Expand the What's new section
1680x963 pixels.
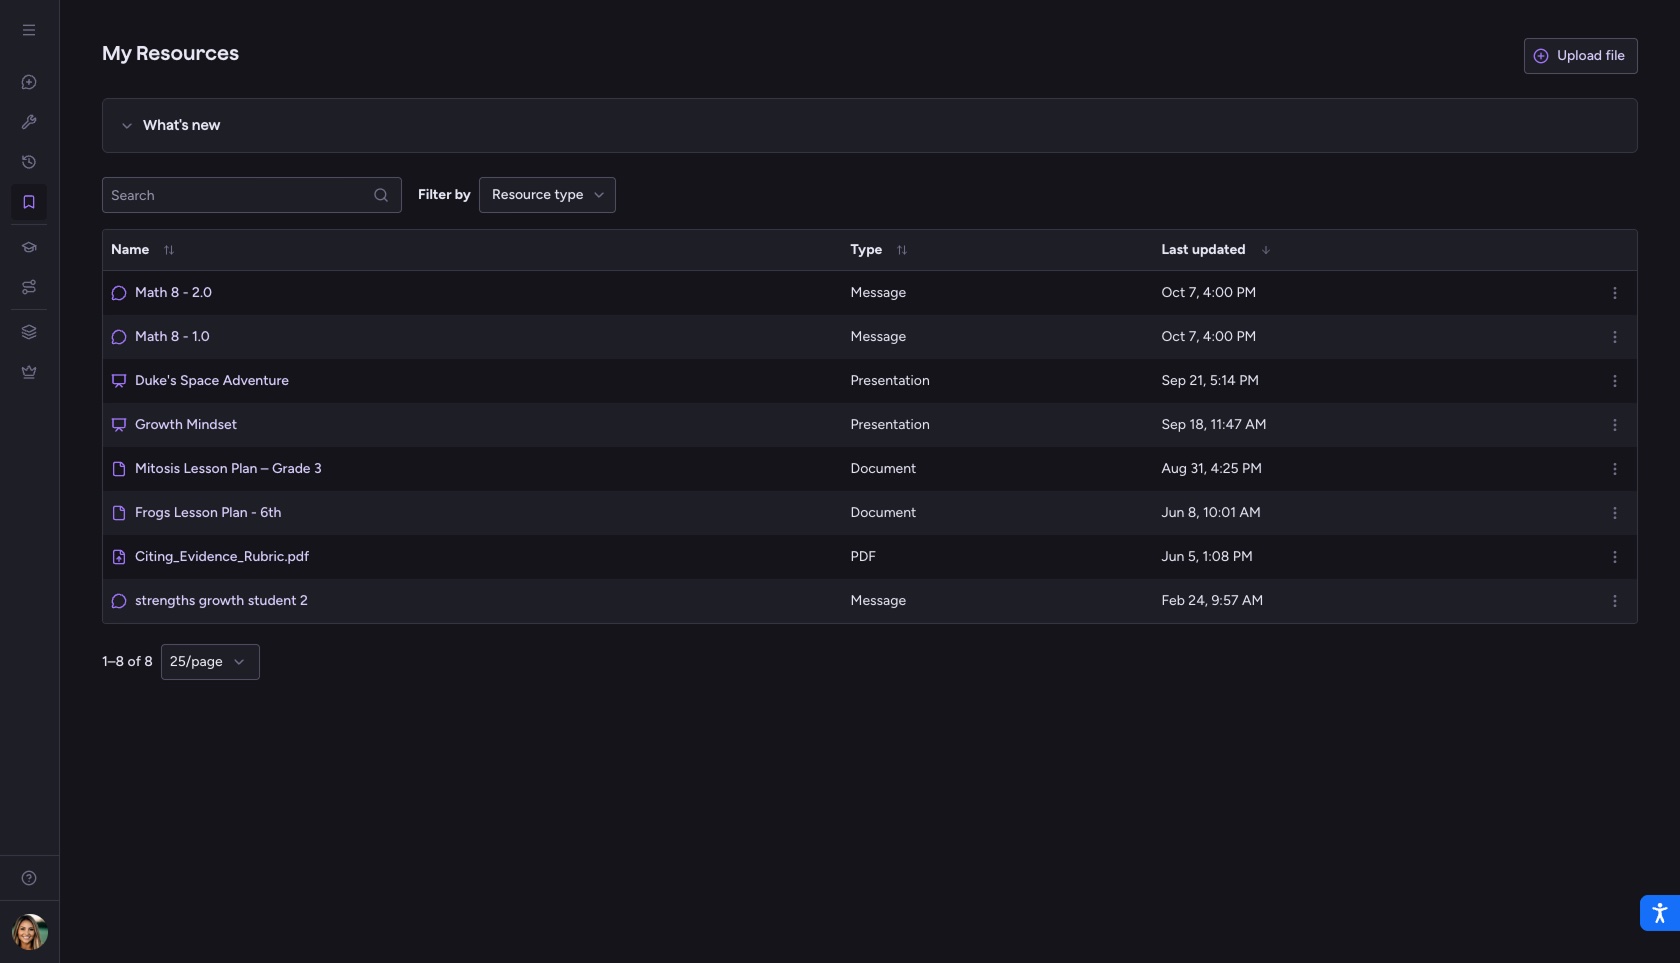coord(869,125)
